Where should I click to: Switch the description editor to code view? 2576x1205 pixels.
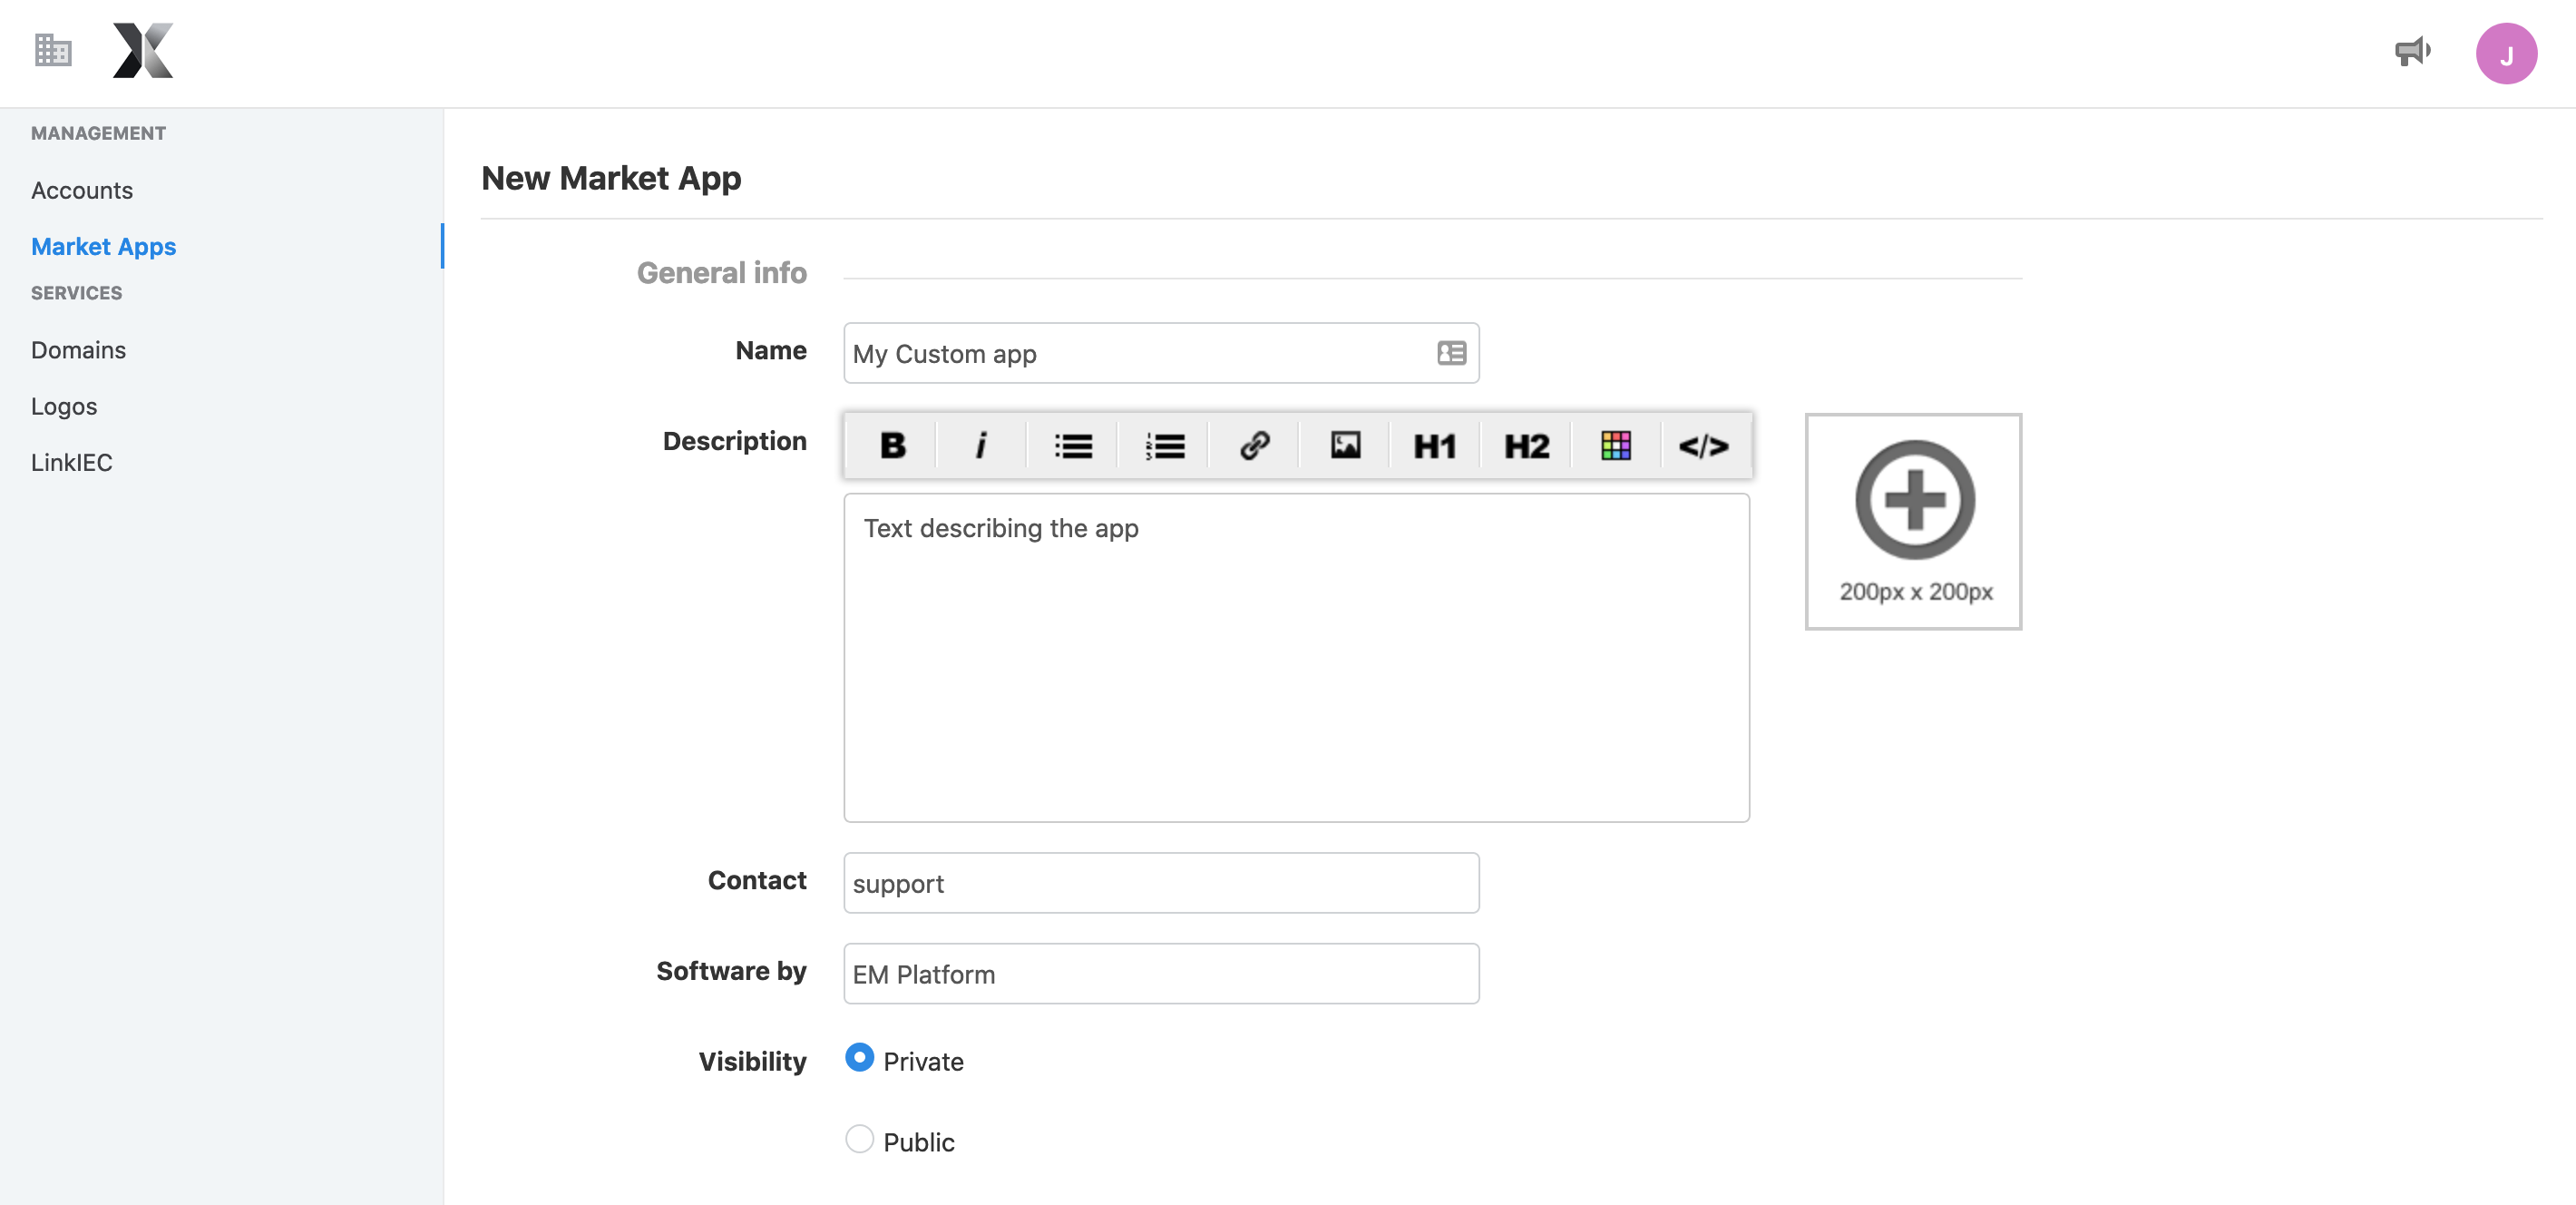[x=1705, y=446]
